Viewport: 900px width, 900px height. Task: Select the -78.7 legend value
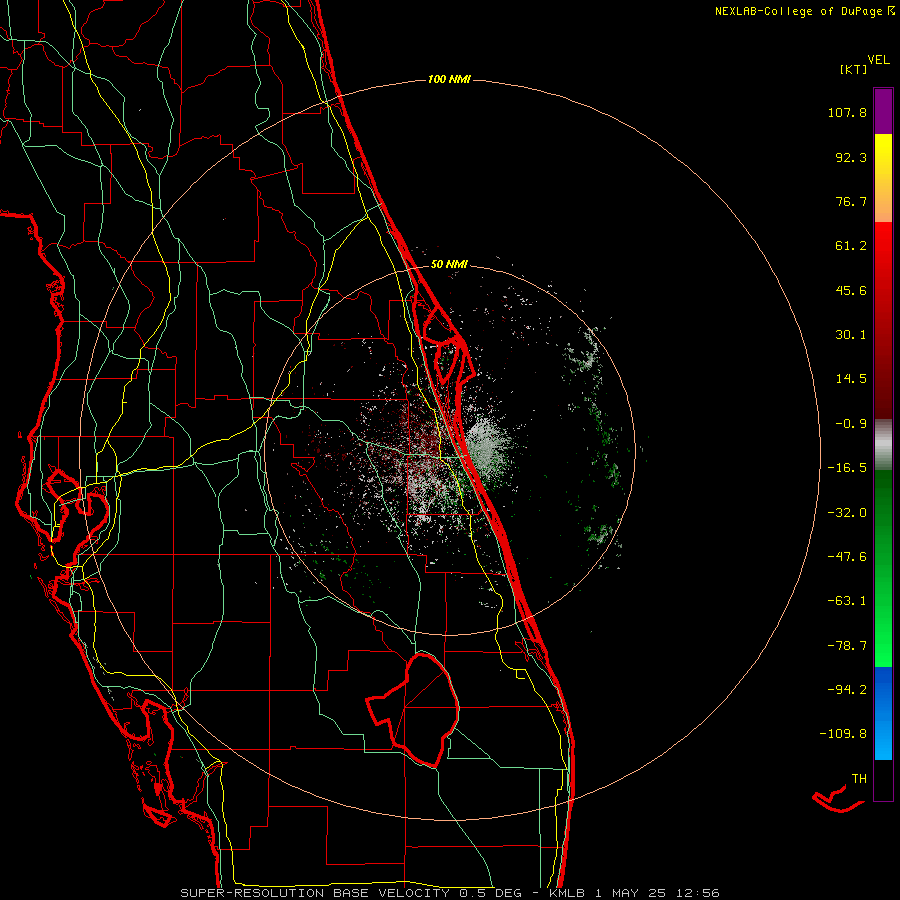point(847,646)
